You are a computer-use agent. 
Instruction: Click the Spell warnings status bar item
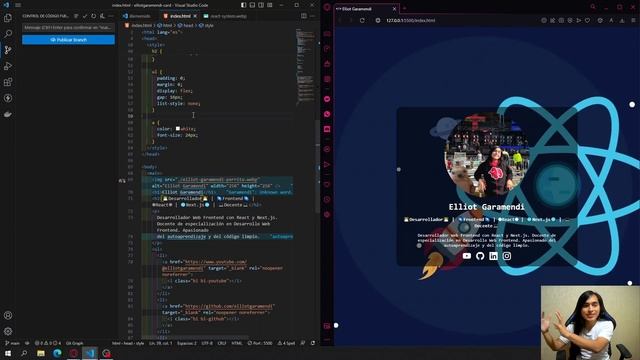point(286,343)
